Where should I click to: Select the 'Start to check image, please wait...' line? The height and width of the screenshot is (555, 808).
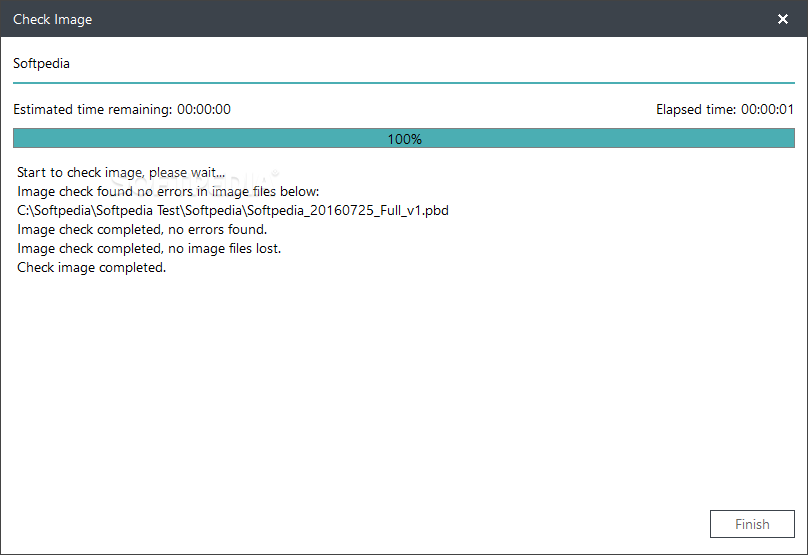point(121,172)
